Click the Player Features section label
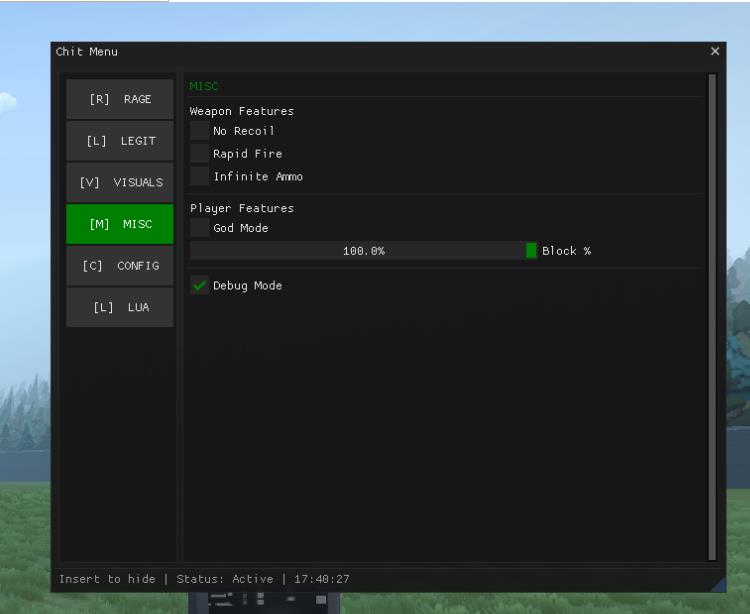 click(x=242, y=208)
